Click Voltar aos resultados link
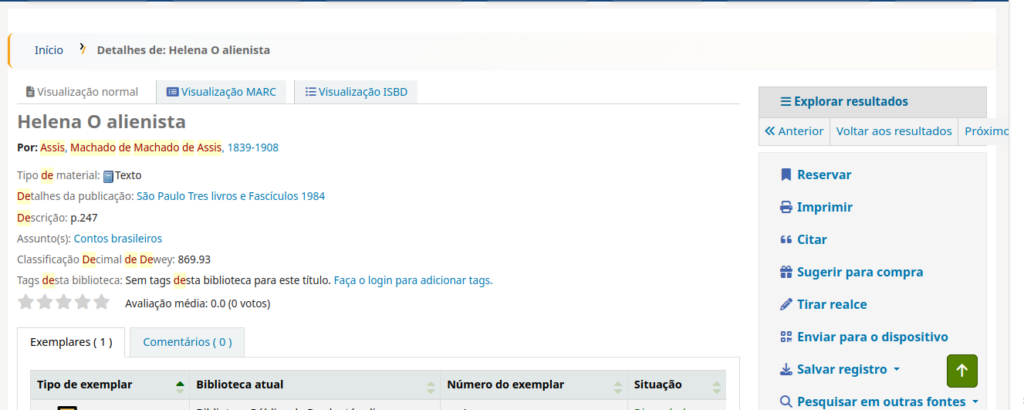The height and width of the screenshot is (410, 1024). pos(893,131)
